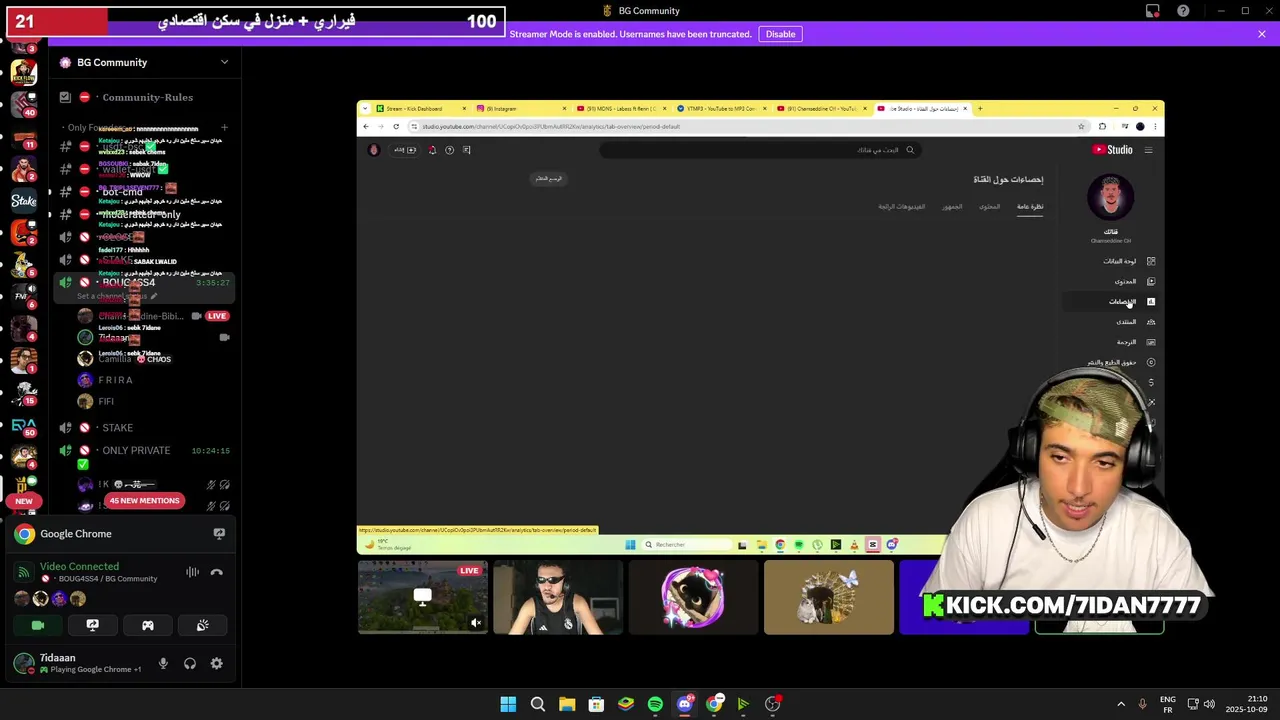
Task: Select the Content analytics tab
Action: tap(989, 206)
